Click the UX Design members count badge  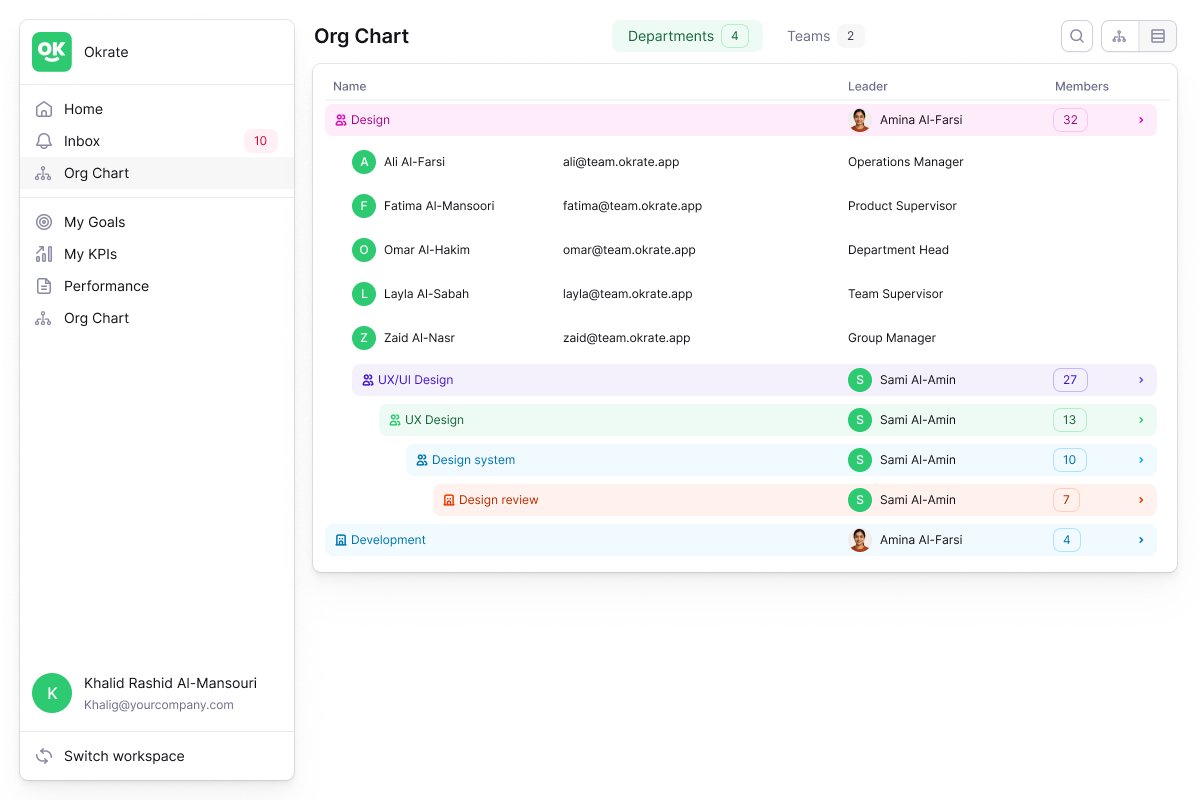1070,420
